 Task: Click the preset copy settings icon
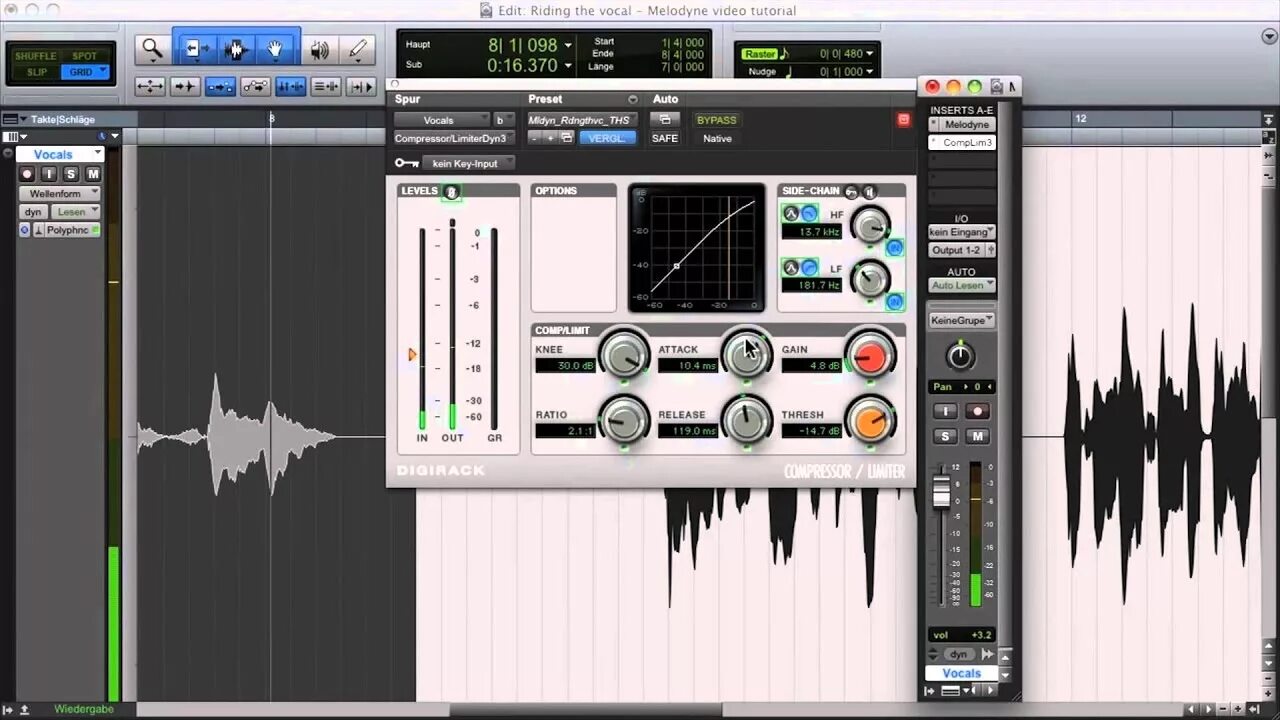567,138
